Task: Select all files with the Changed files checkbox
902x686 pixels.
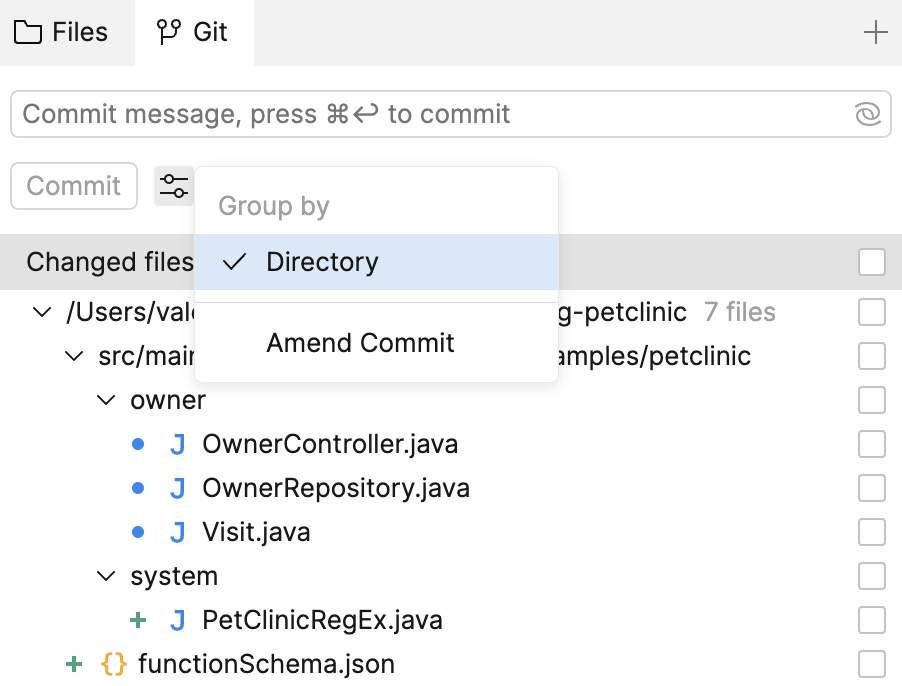Action: [871, 262]
